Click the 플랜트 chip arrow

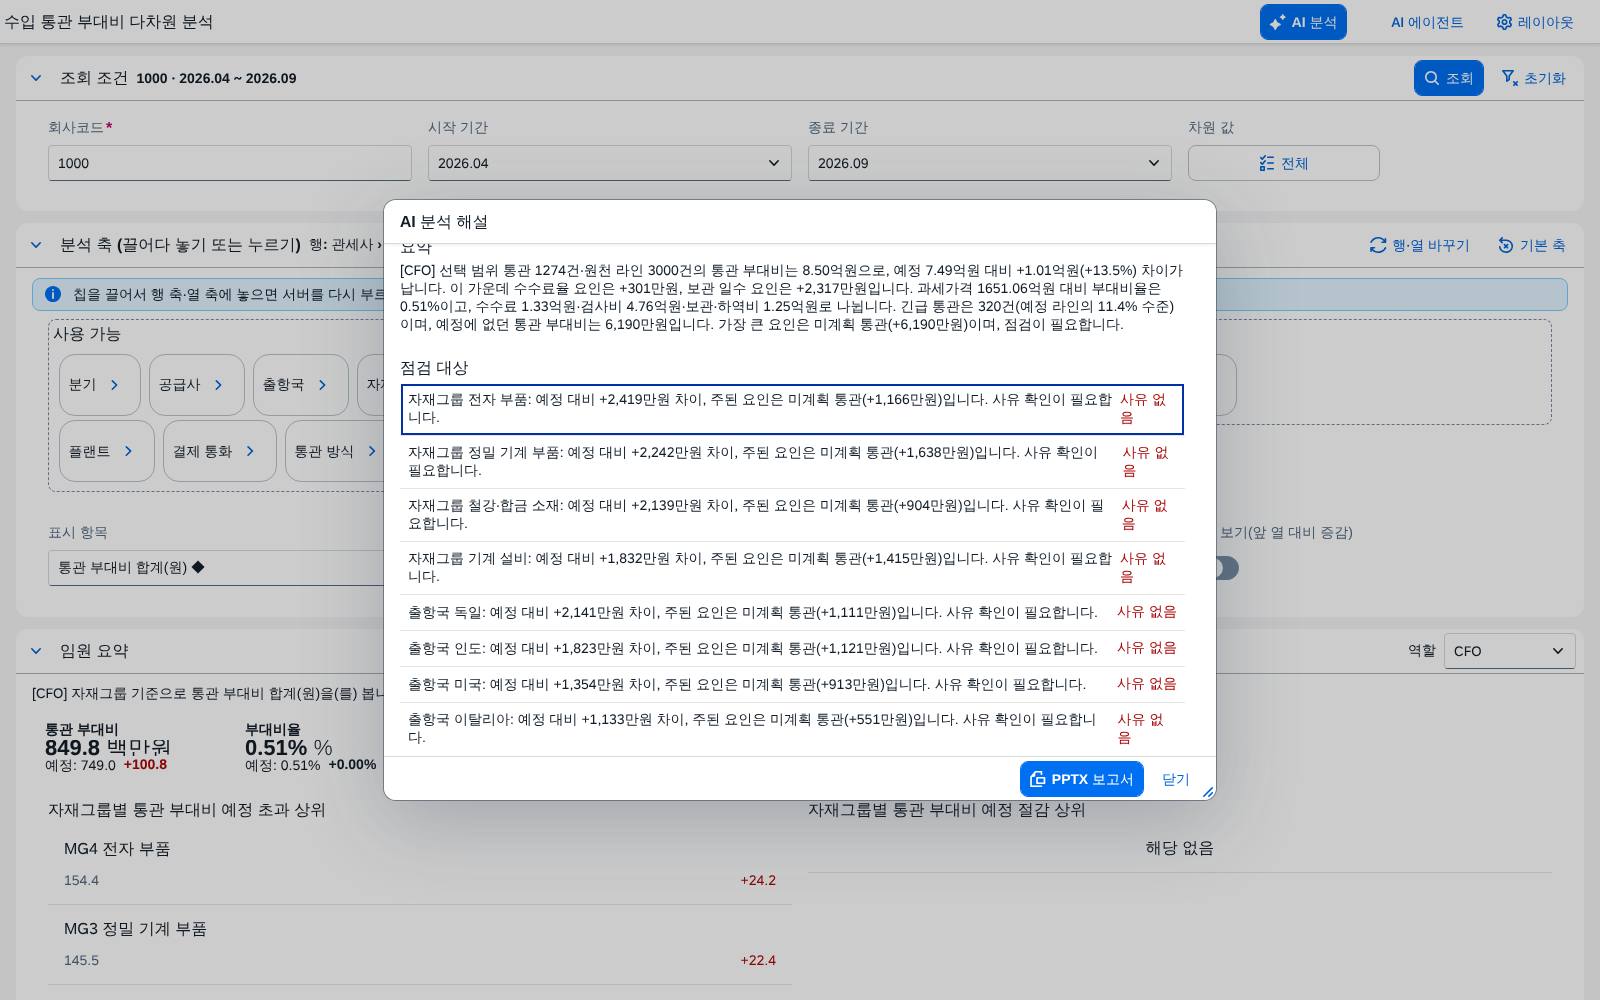point(128,451)
